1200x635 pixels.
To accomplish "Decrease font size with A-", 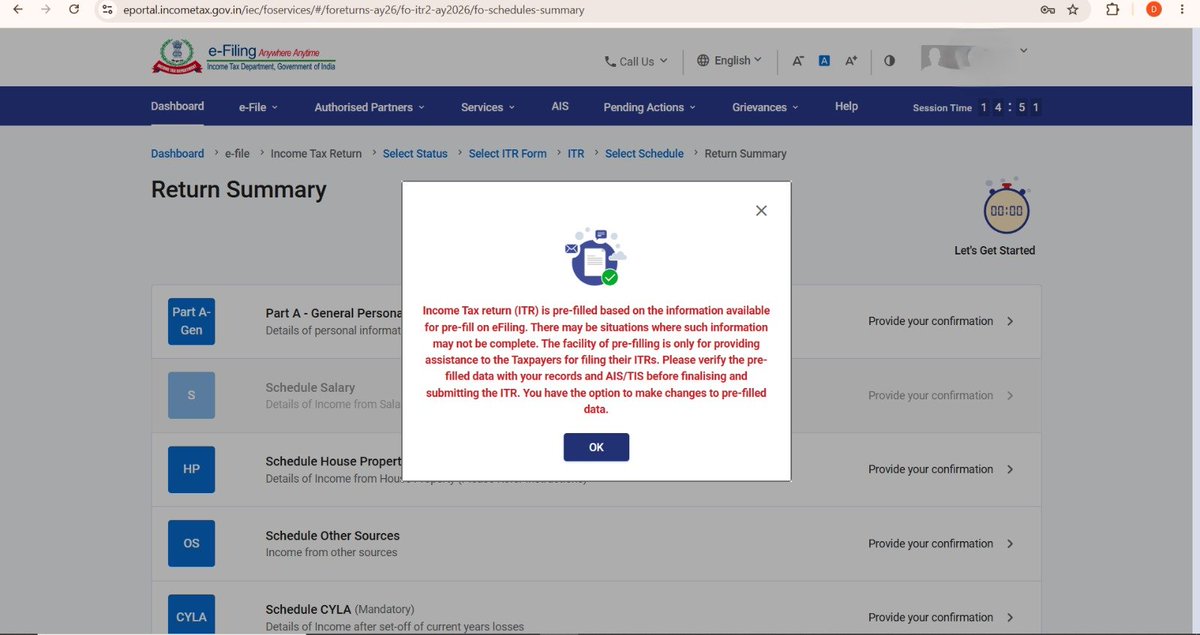I will [x=798, y=61].
